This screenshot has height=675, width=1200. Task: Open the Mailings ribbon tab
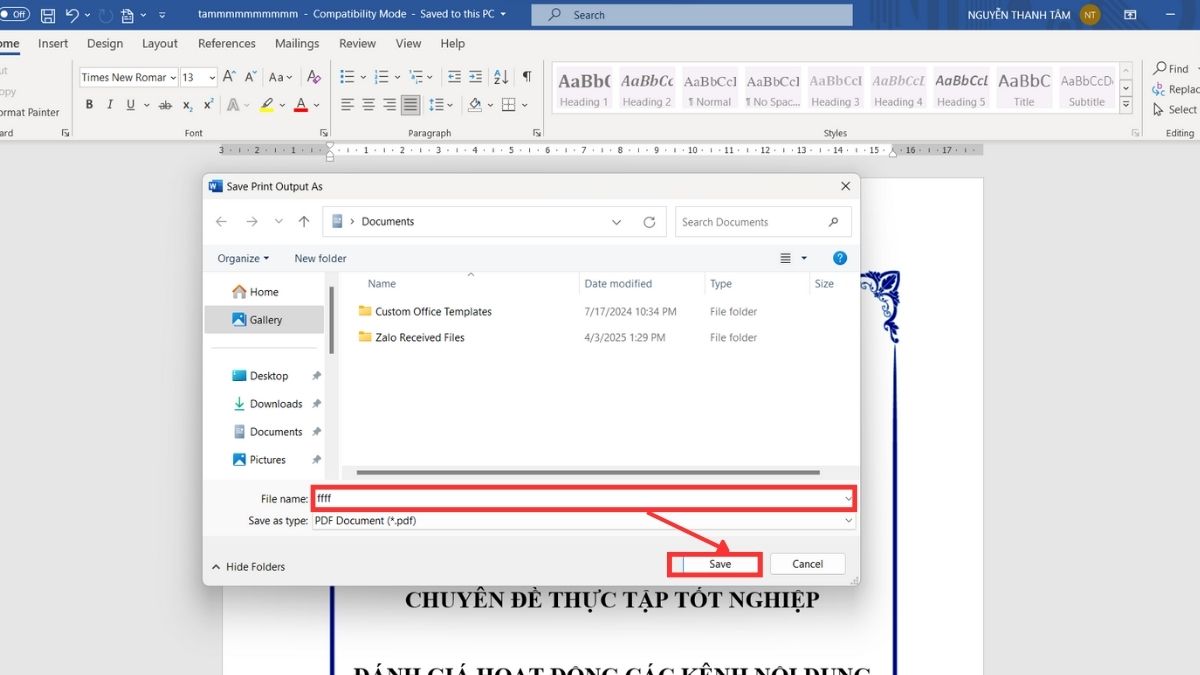tap(297, 44)
